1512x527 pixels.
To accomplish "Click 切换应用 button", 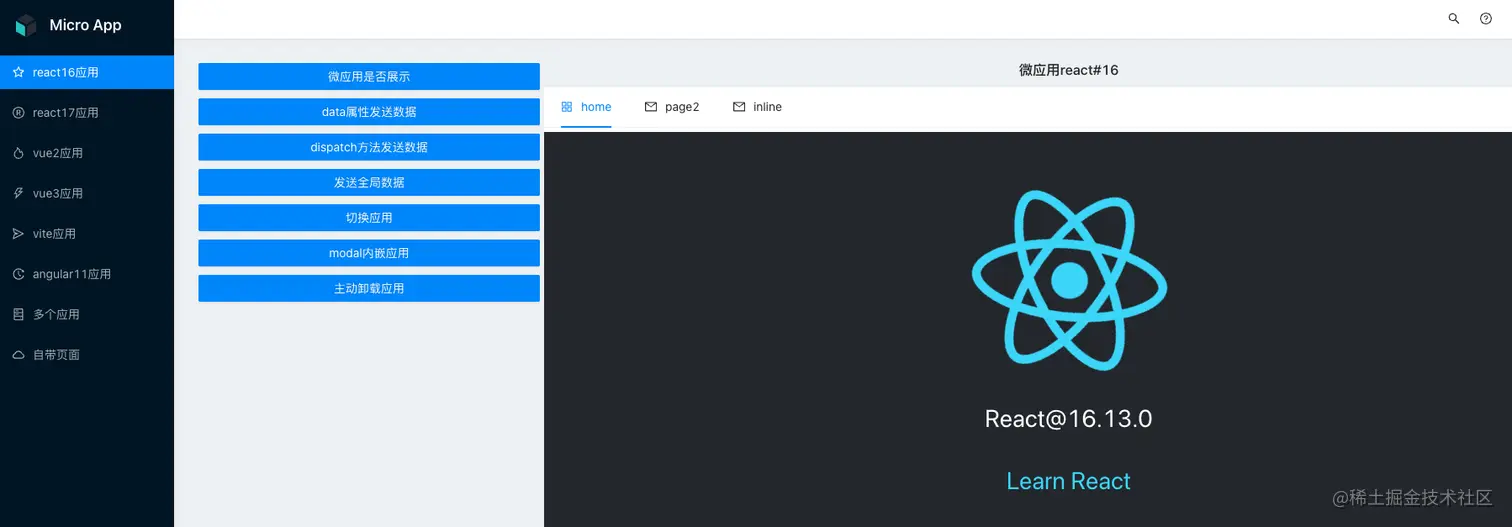I will pos(369,217).
